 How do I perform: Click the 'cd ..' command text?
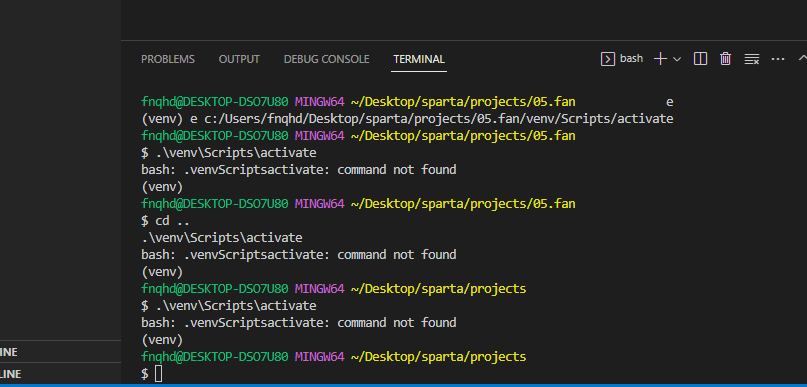click(x=172, y=221)
